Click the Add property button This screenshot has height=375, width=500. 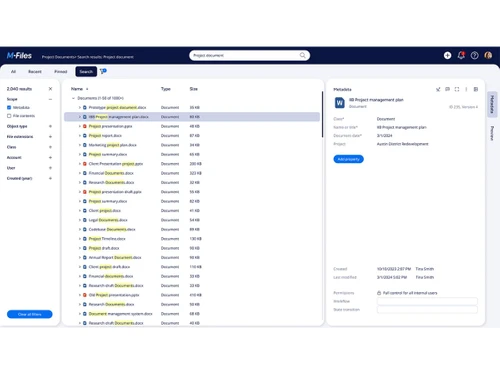[x=348, y=159]
